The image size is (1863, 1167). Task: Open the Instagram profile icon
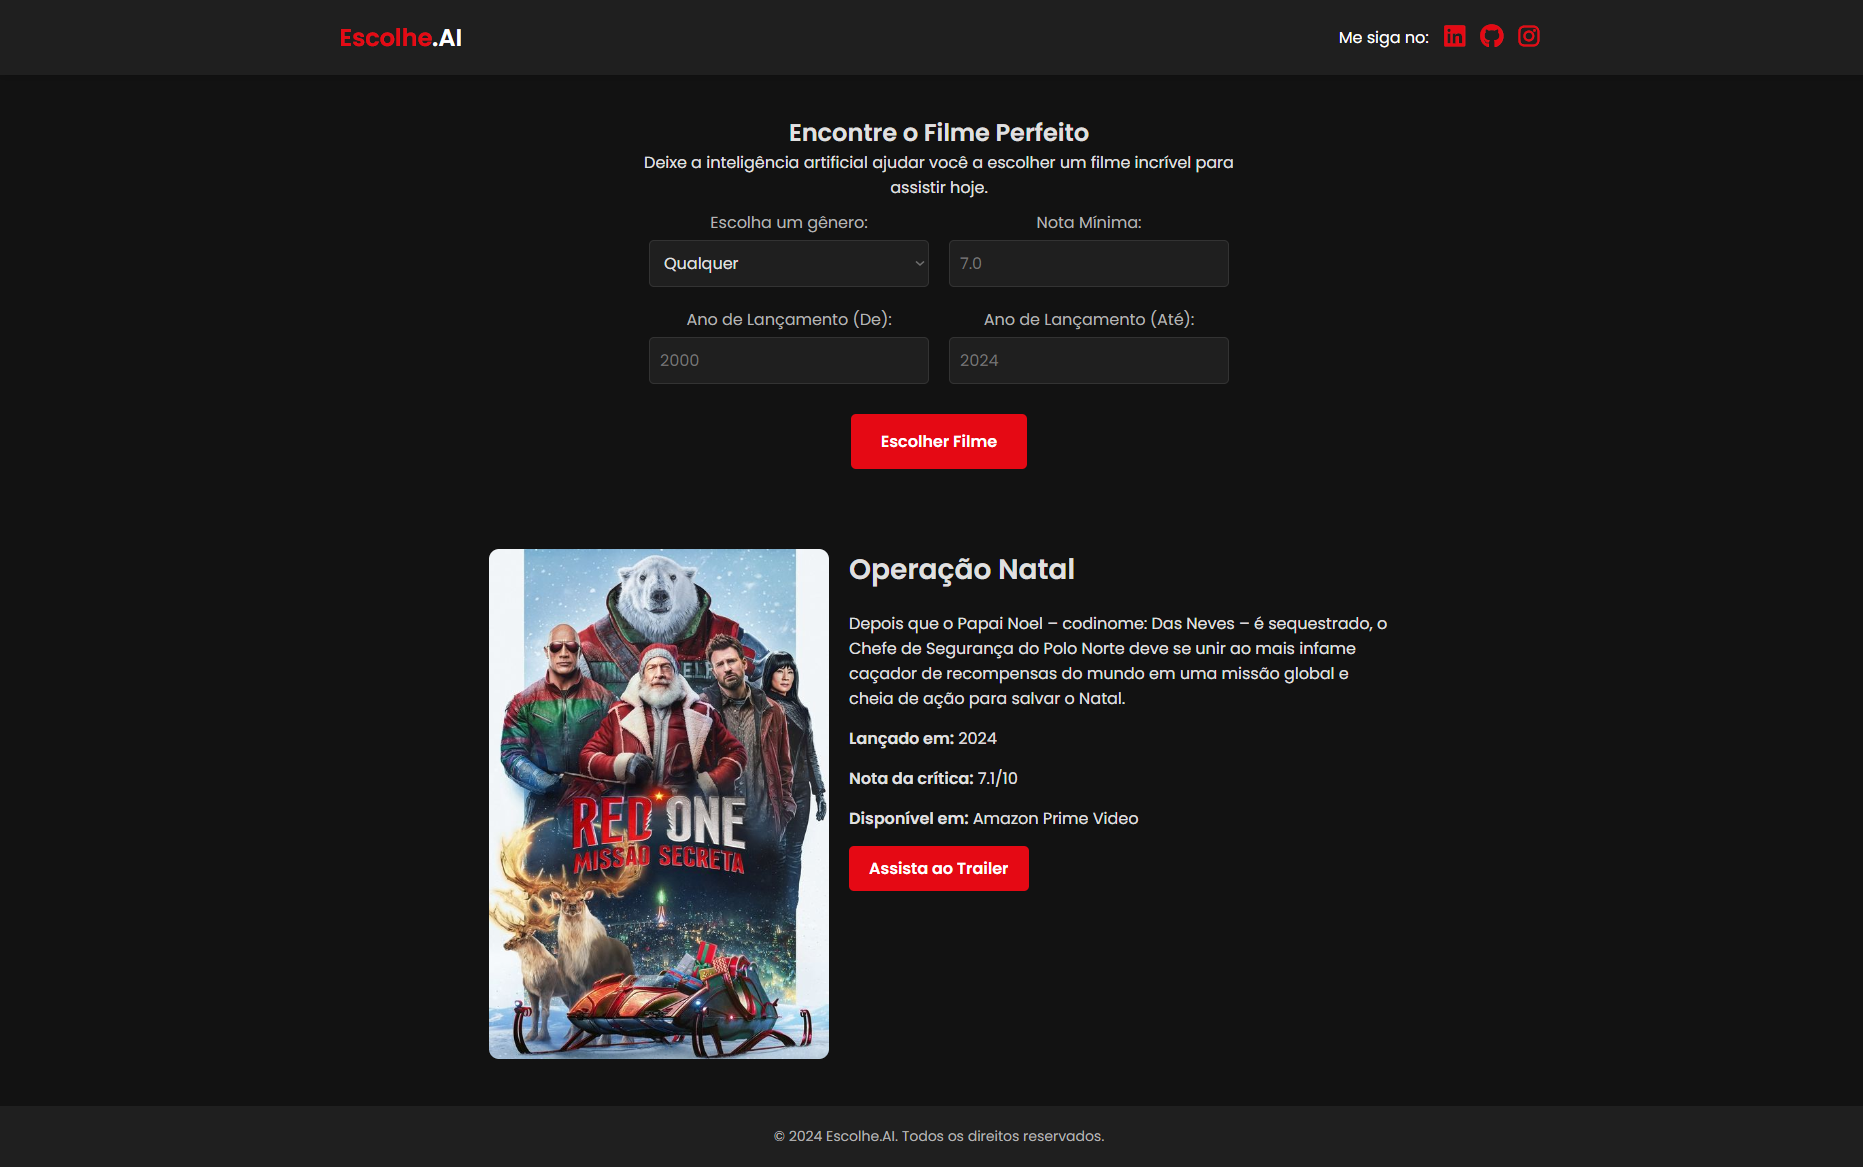coord(1528,37)
